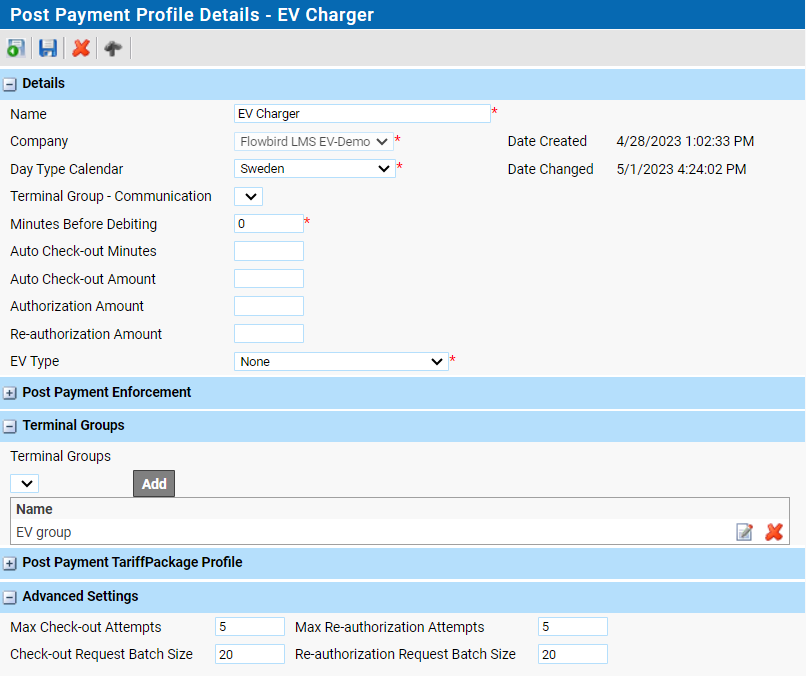Collapse the Details section
Image resolution: width=806 pixels, height=676 pixels.
[10, 84]
